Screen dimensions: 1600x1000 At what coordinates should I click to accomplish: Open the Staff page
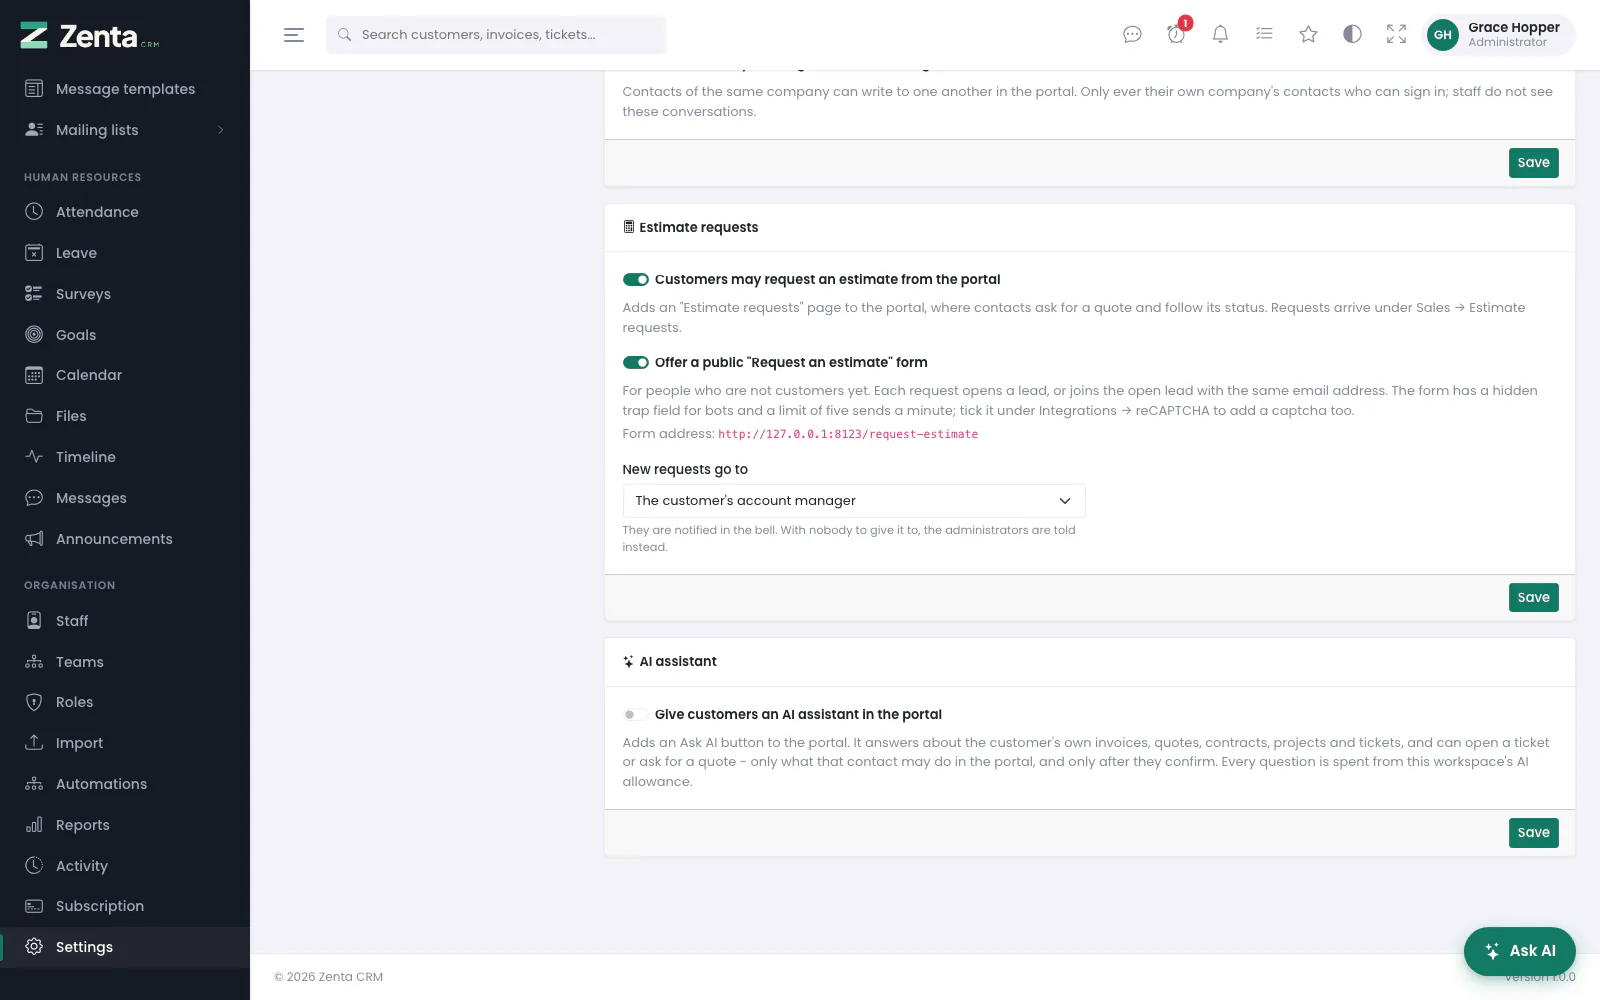[x=125, y=621]
